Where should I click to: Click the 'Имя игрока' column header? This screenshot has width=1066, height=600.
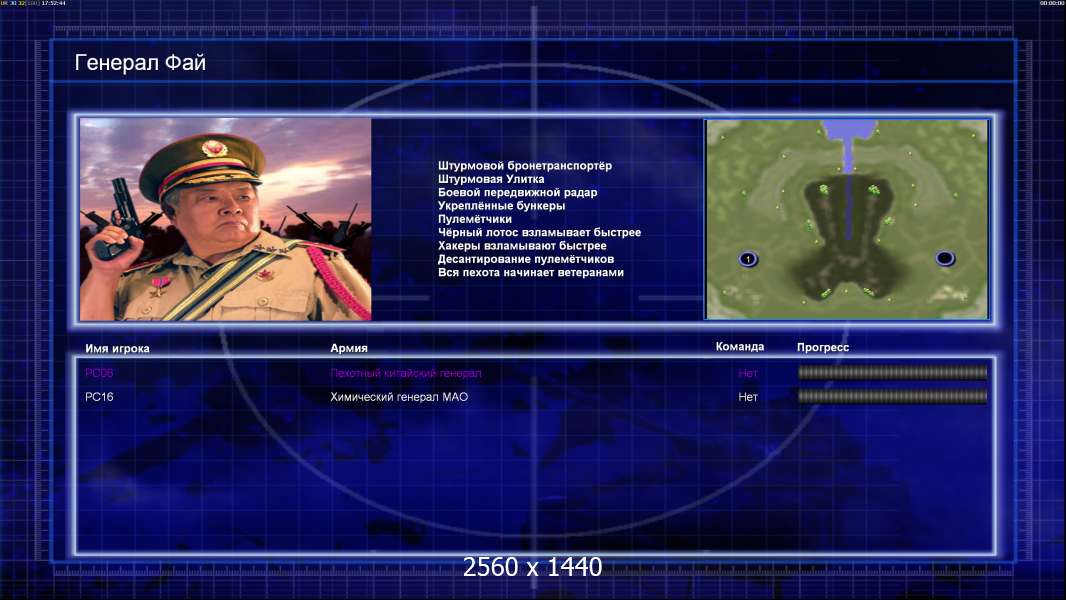pos(117,349)
